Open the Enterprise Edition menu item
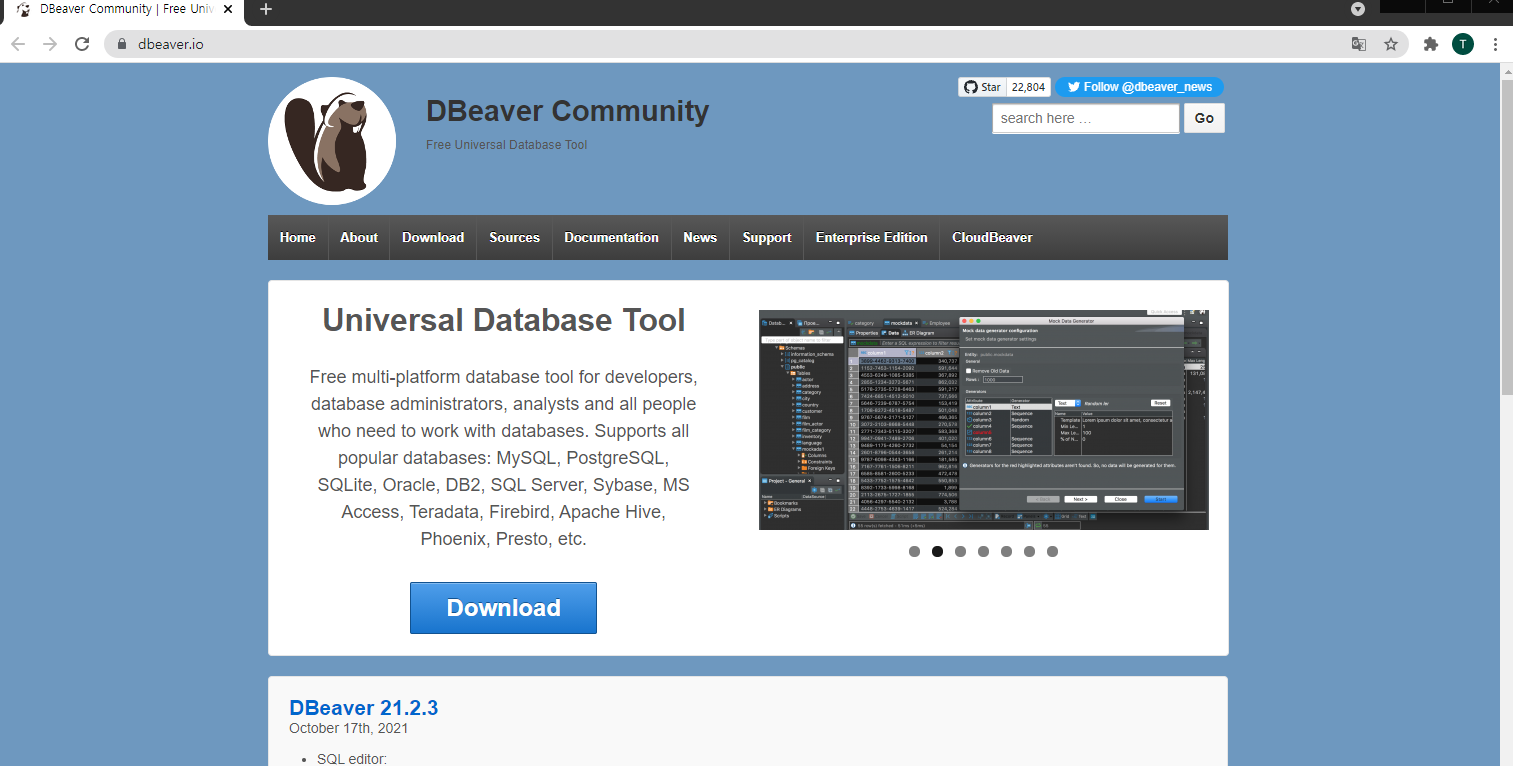The image size is (1513, 766). click(x=872, y=238)
